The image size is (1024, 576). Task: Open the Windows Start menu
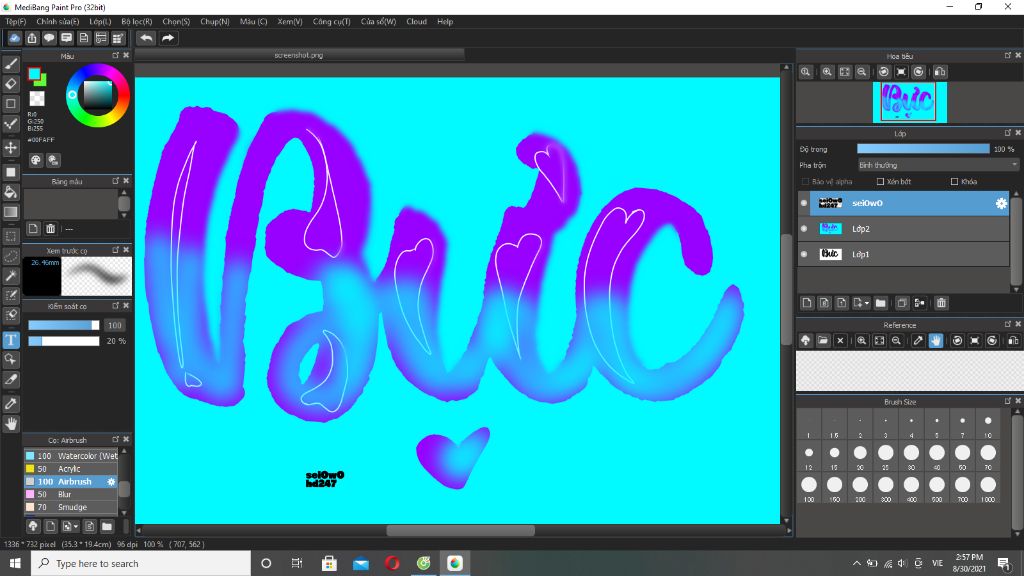click(x=15, y=563)
